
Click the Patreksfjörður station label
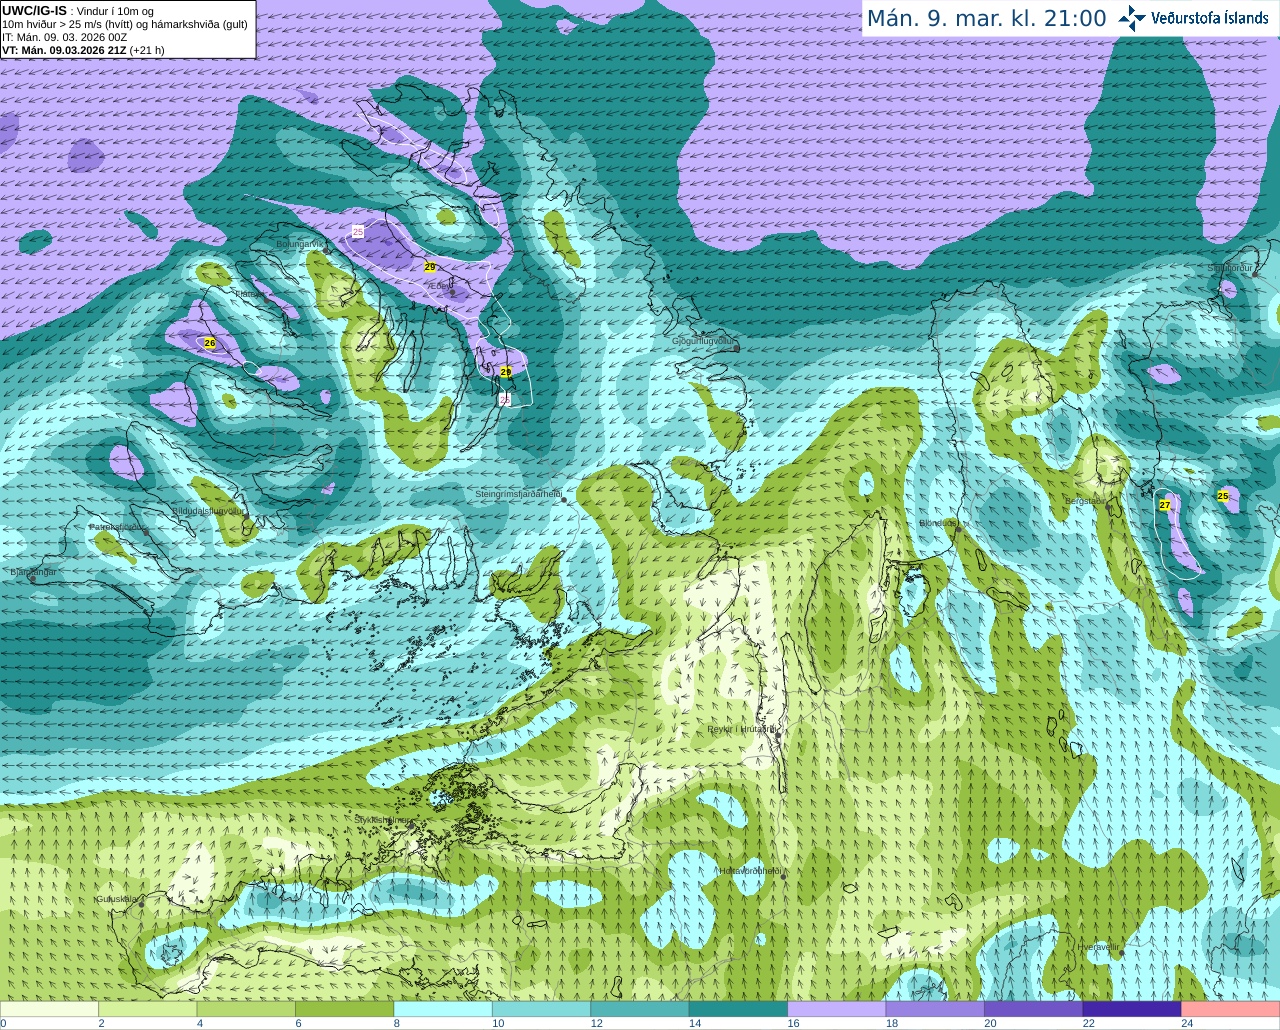pyautogui.click(x=118, y=526)
